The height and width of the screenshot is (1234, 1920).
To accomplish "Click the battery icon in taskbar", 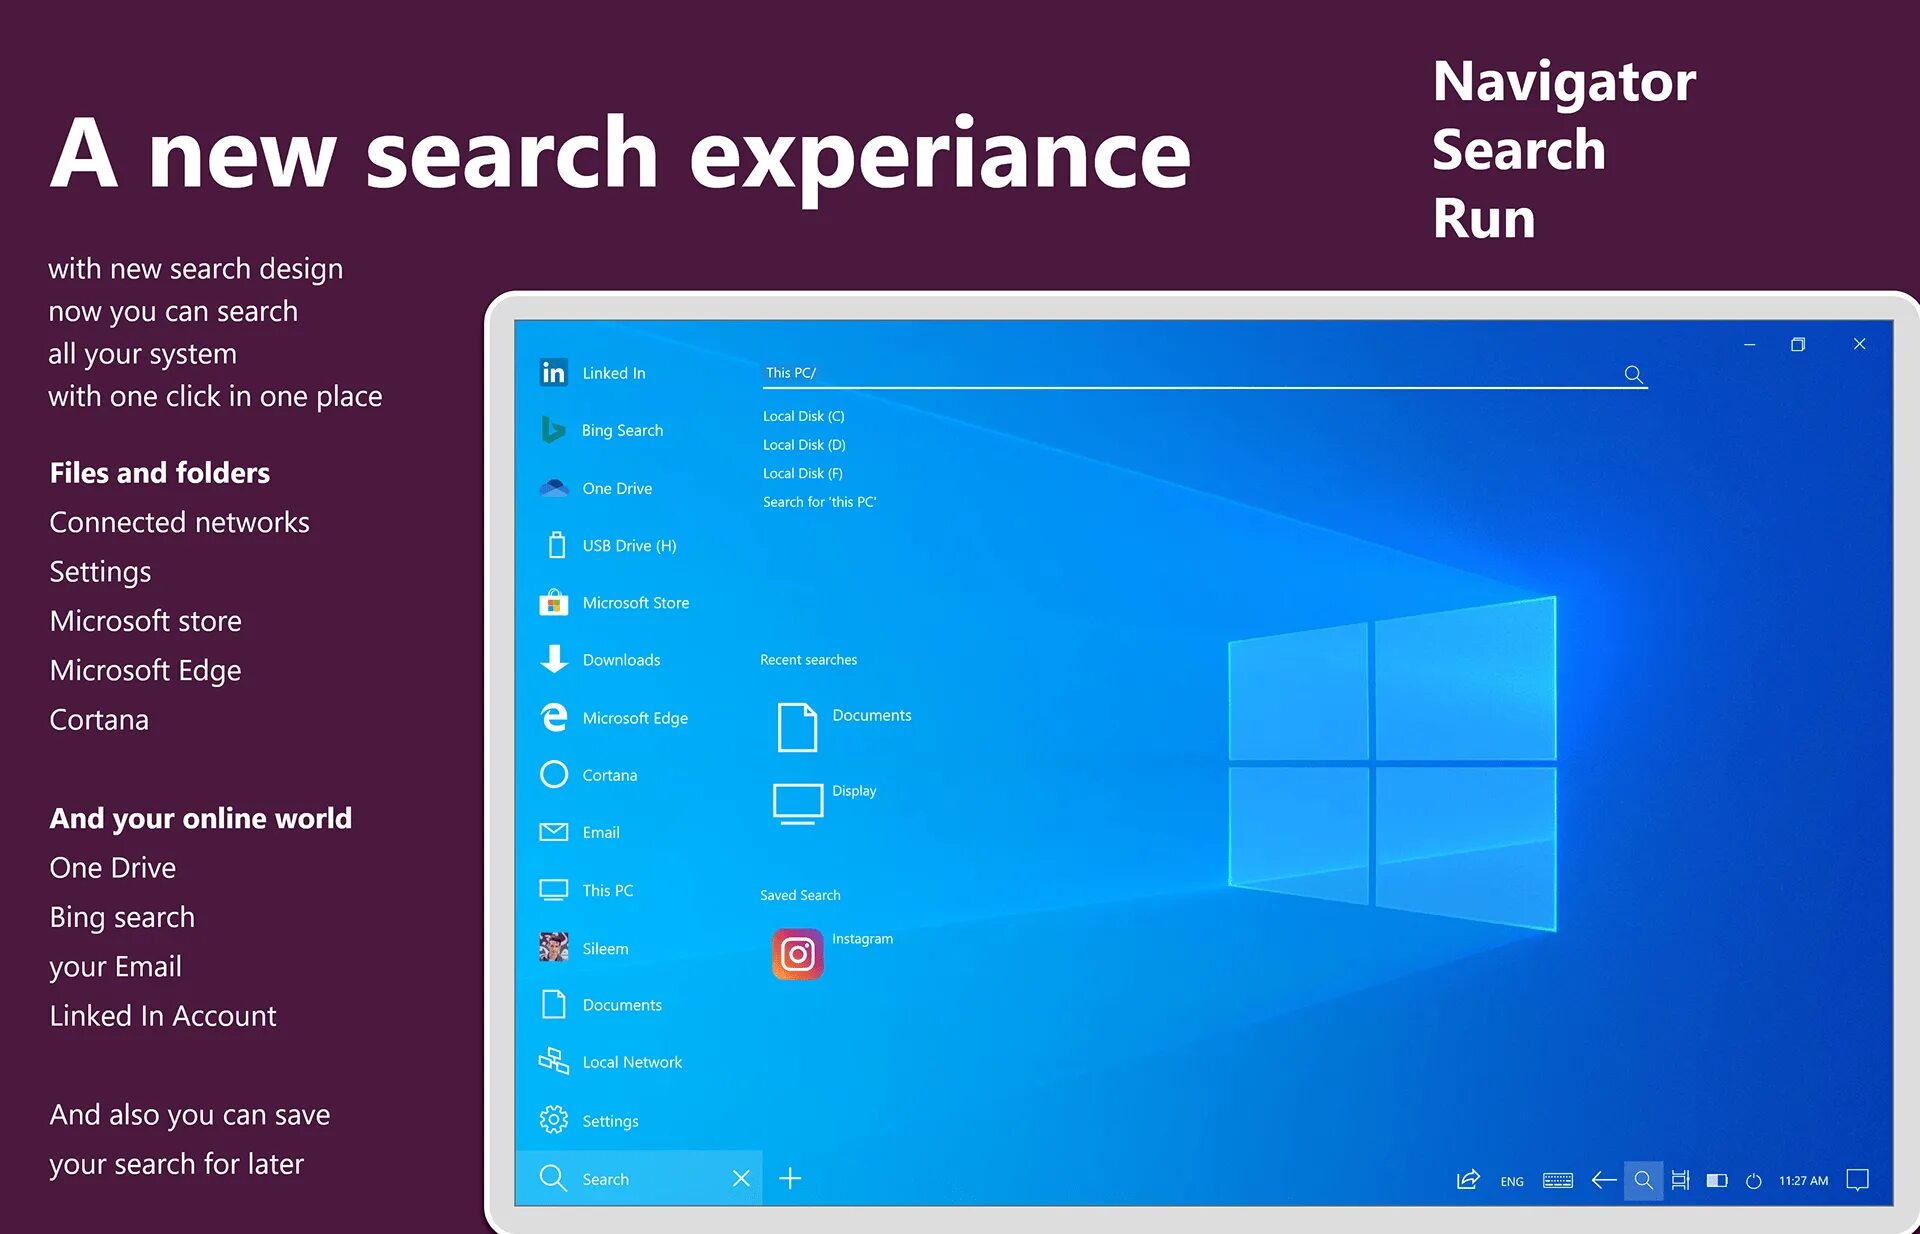I will pyautogui.click(x=1717, y=1181).
